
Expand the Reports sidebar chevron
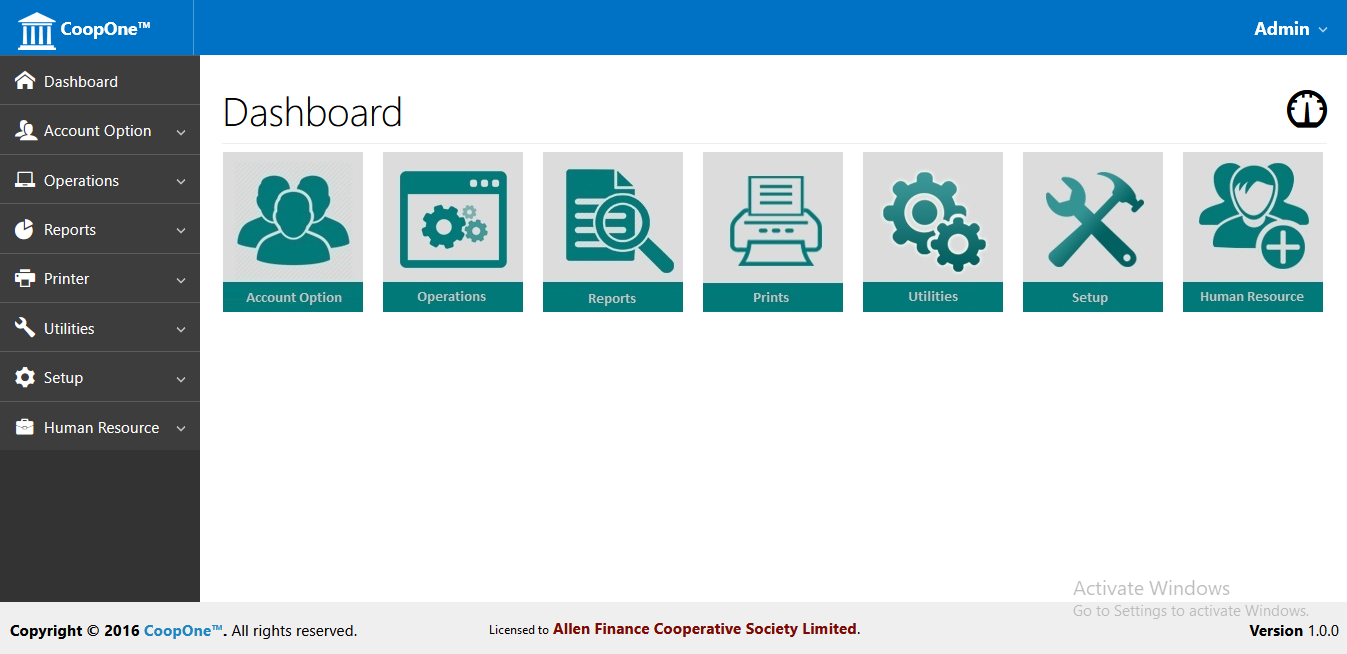[181, 231]
